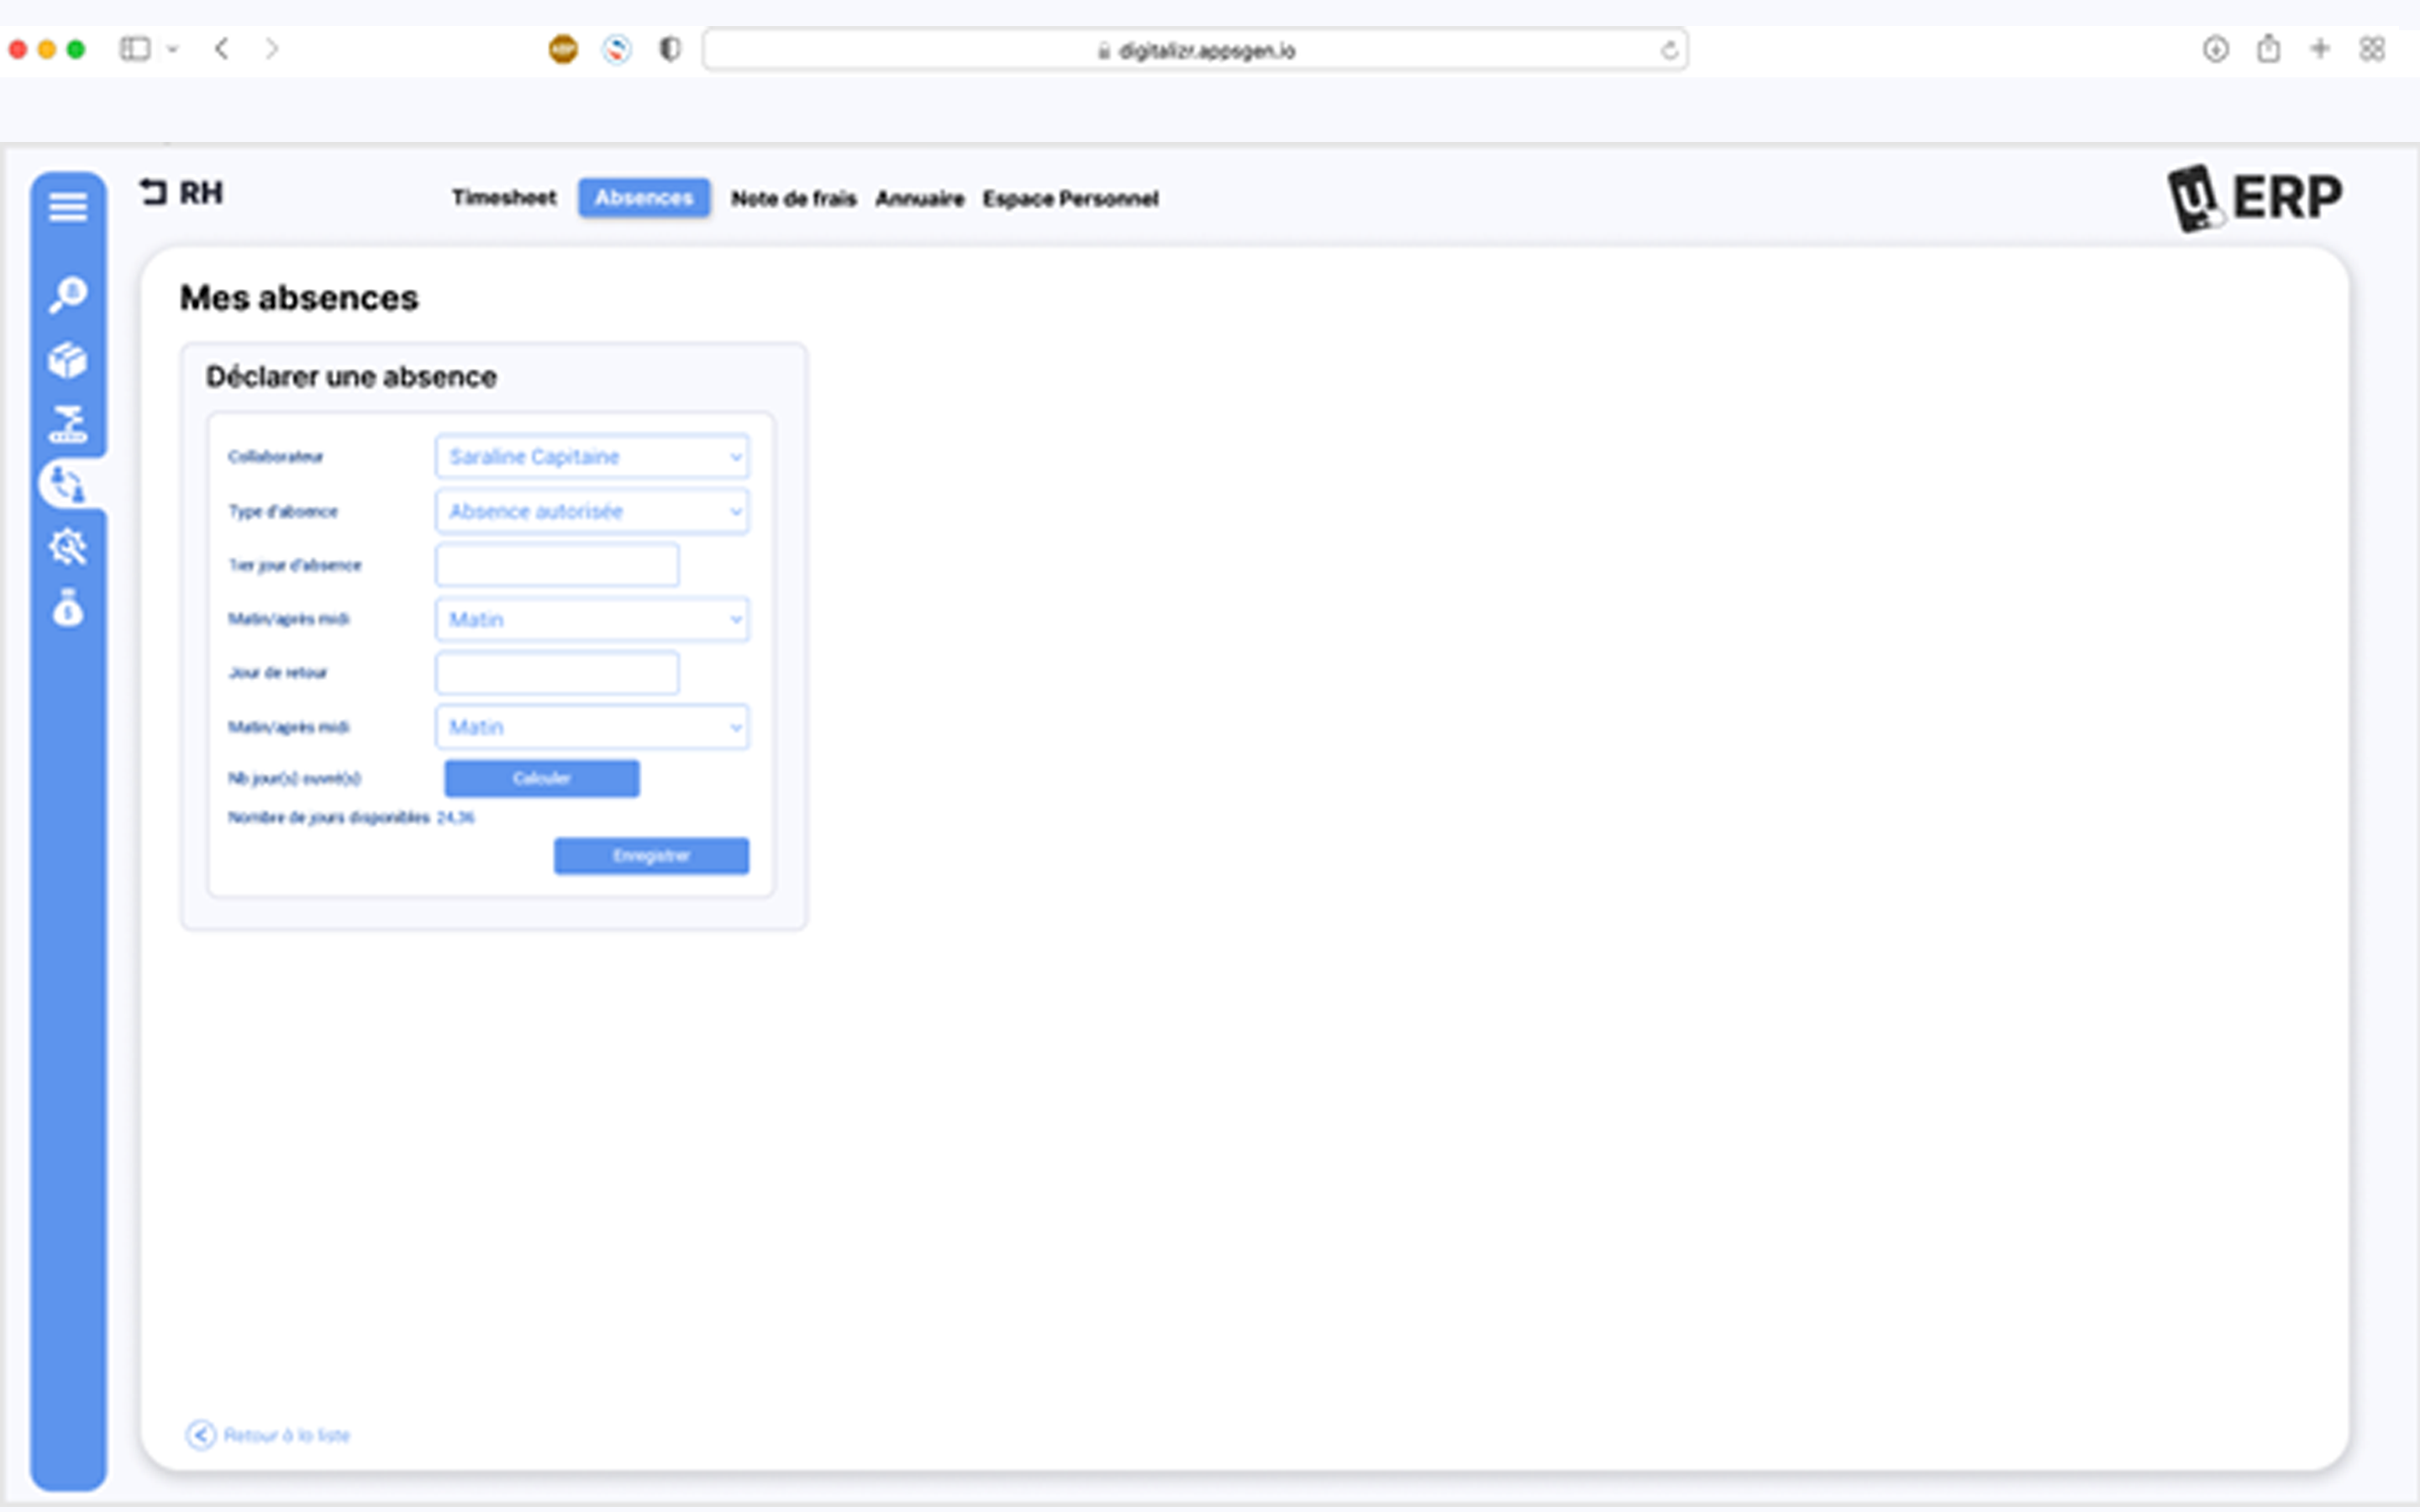Click the Mes absences heading
The width and height of the screenshot is (2420, 1512).
coord(299,298)
